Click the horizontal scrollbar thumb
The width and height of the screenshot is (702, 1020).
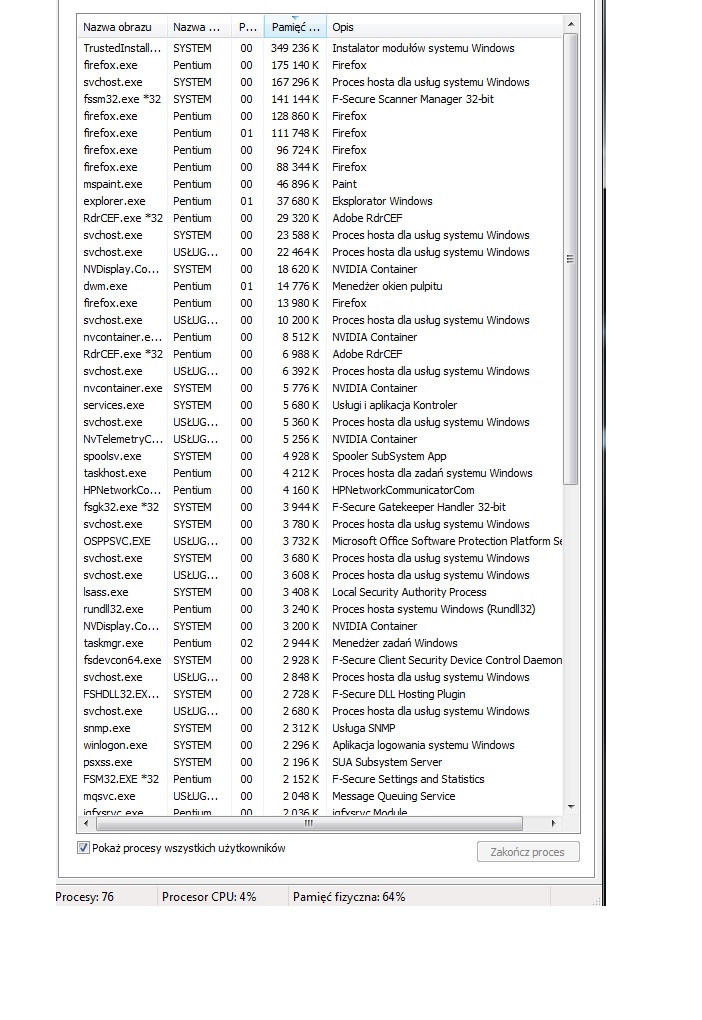(x=309, y=823)
